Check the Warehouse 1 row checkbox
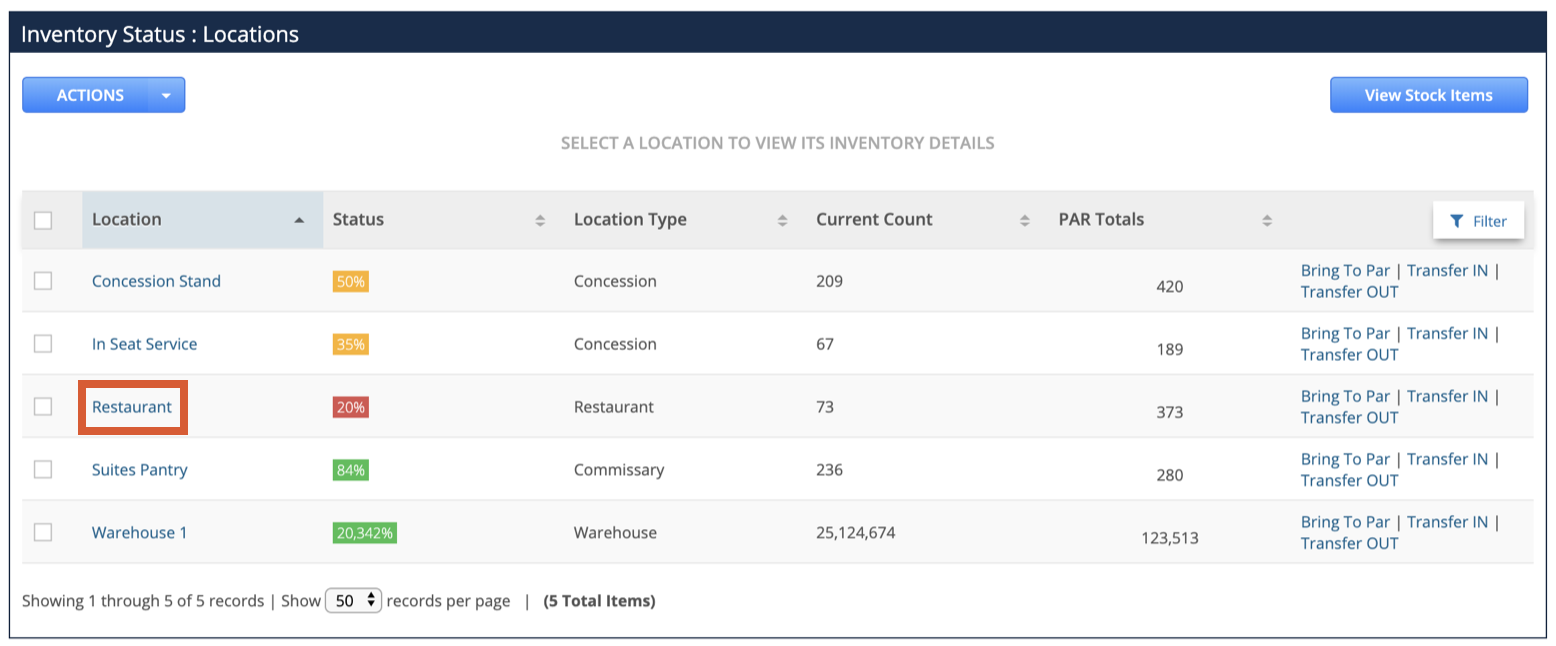Image resolution: width=1556 pixels, height=646 pixels. tap(42, 532)
